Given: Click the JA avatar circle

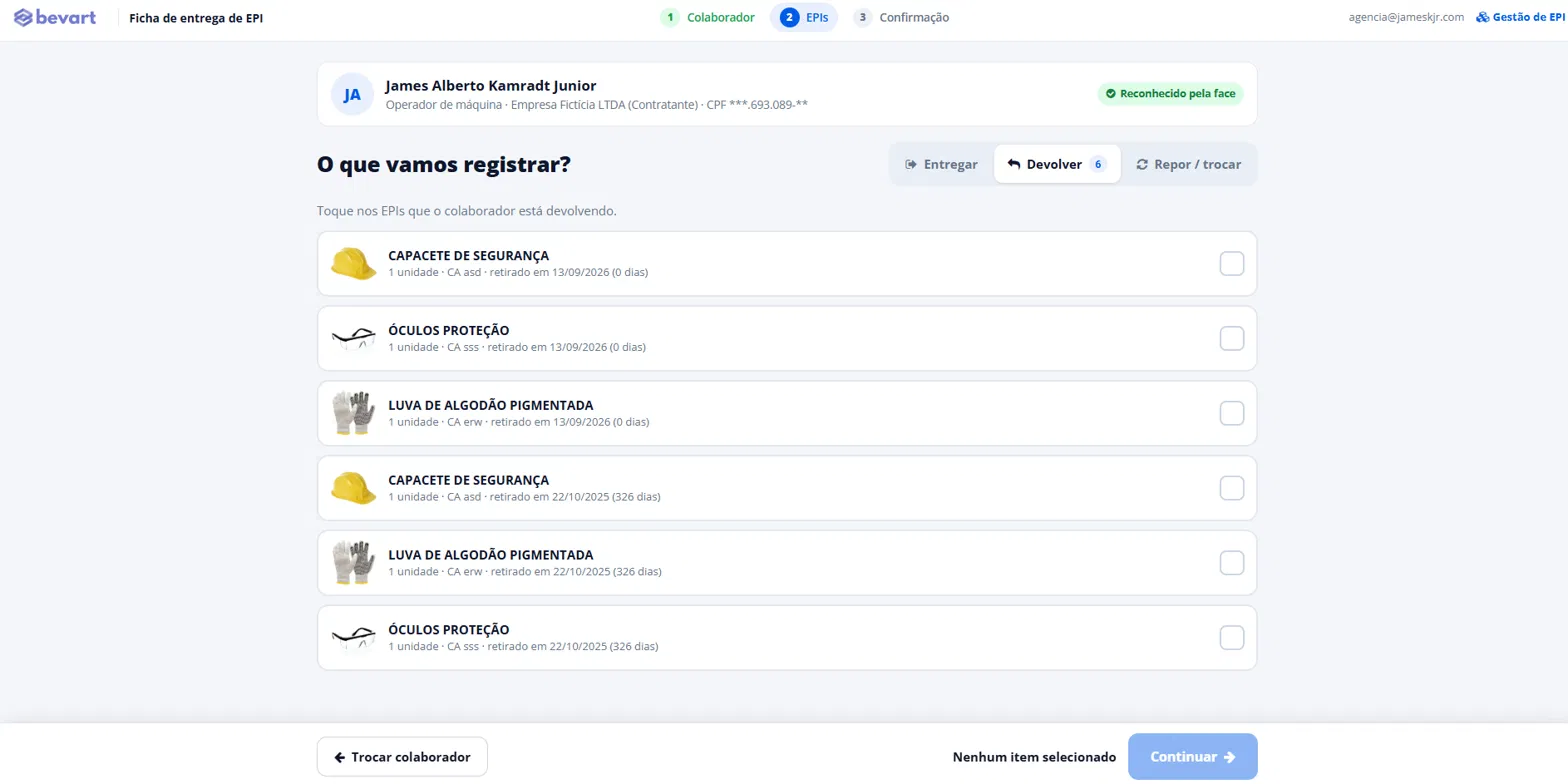Looking at the screenshot, I should 352,95.
